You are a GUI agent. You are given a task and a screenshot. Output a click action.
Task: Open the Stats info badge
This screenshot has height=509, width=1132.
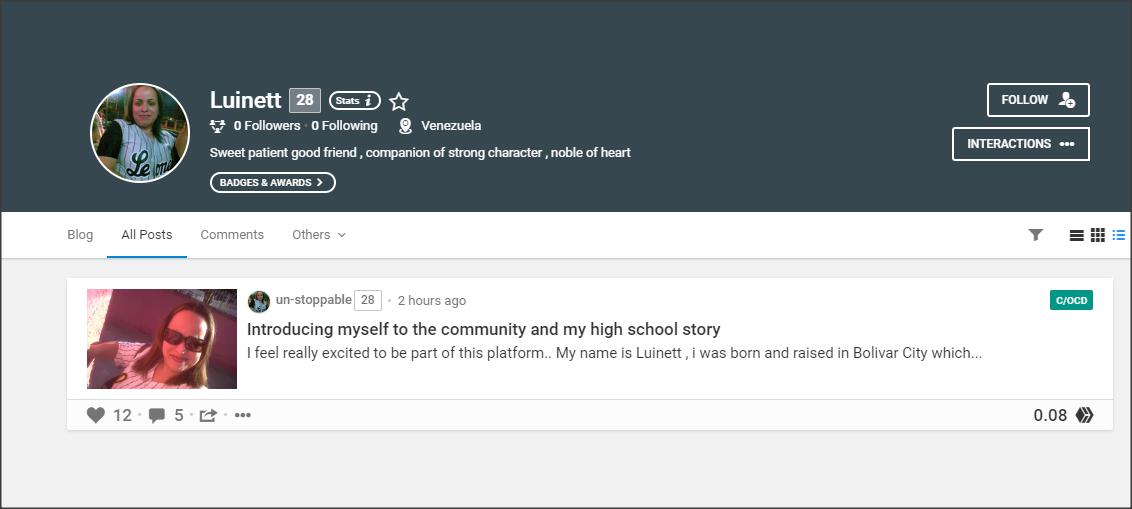(354, 100)
